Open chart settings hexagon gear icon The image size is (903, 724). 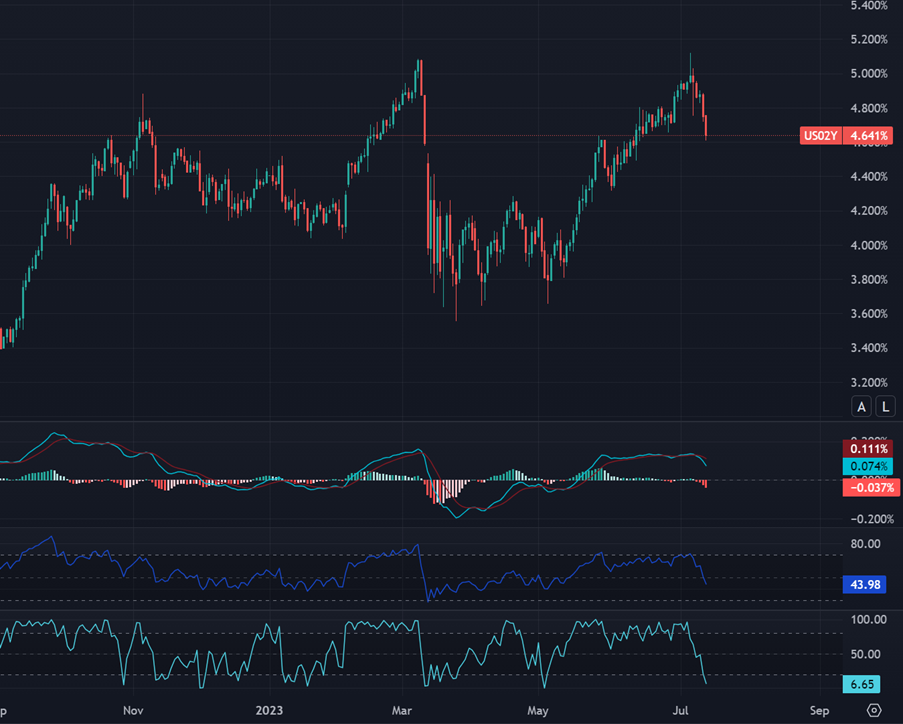(x=874, y=710)
